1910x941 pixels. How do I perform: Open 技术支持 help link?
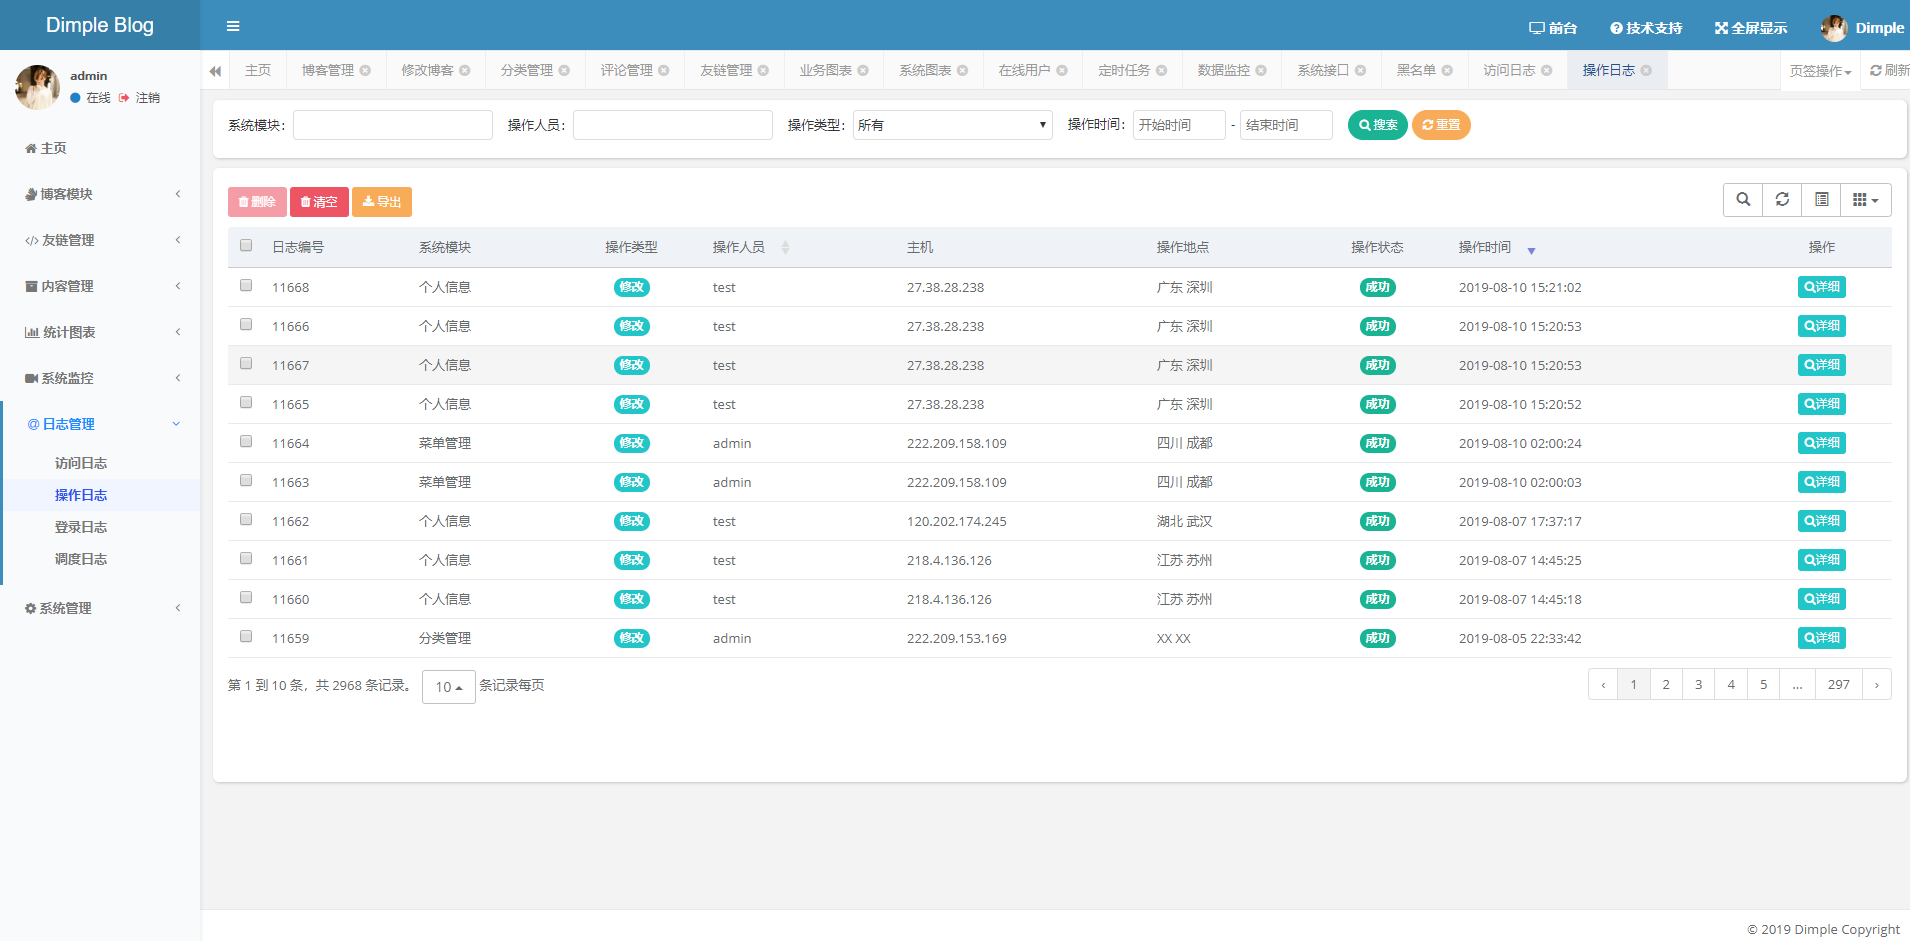1646,28
